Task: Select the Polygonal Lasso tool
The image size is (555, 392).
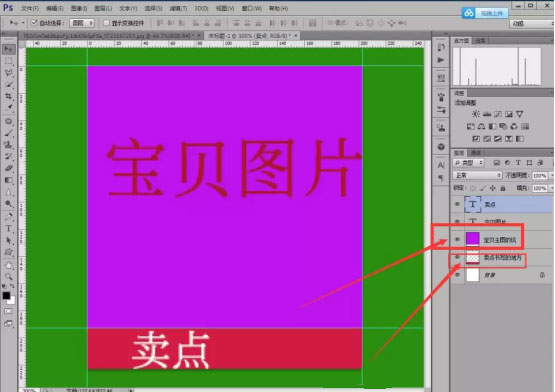Action: click(8, 73)
